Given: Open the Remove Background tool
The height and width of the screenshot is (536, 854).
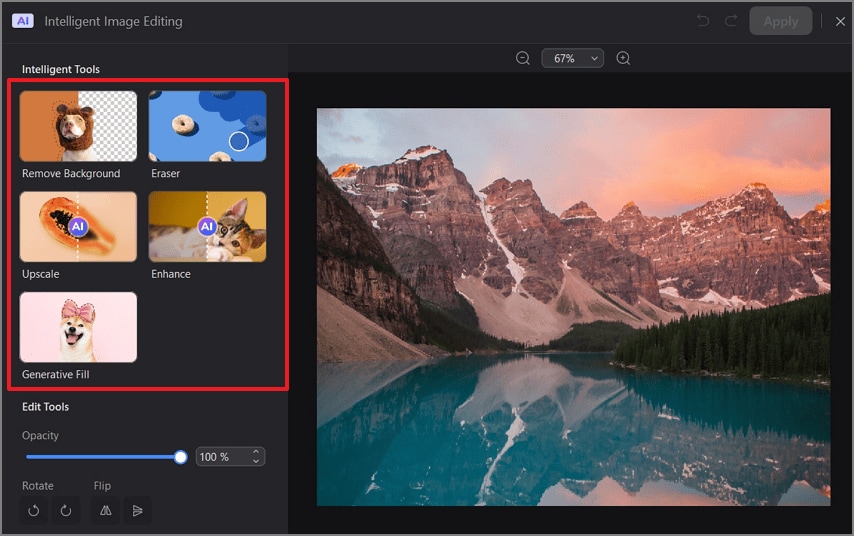Looking at the screenshot, I should (78, 126).
